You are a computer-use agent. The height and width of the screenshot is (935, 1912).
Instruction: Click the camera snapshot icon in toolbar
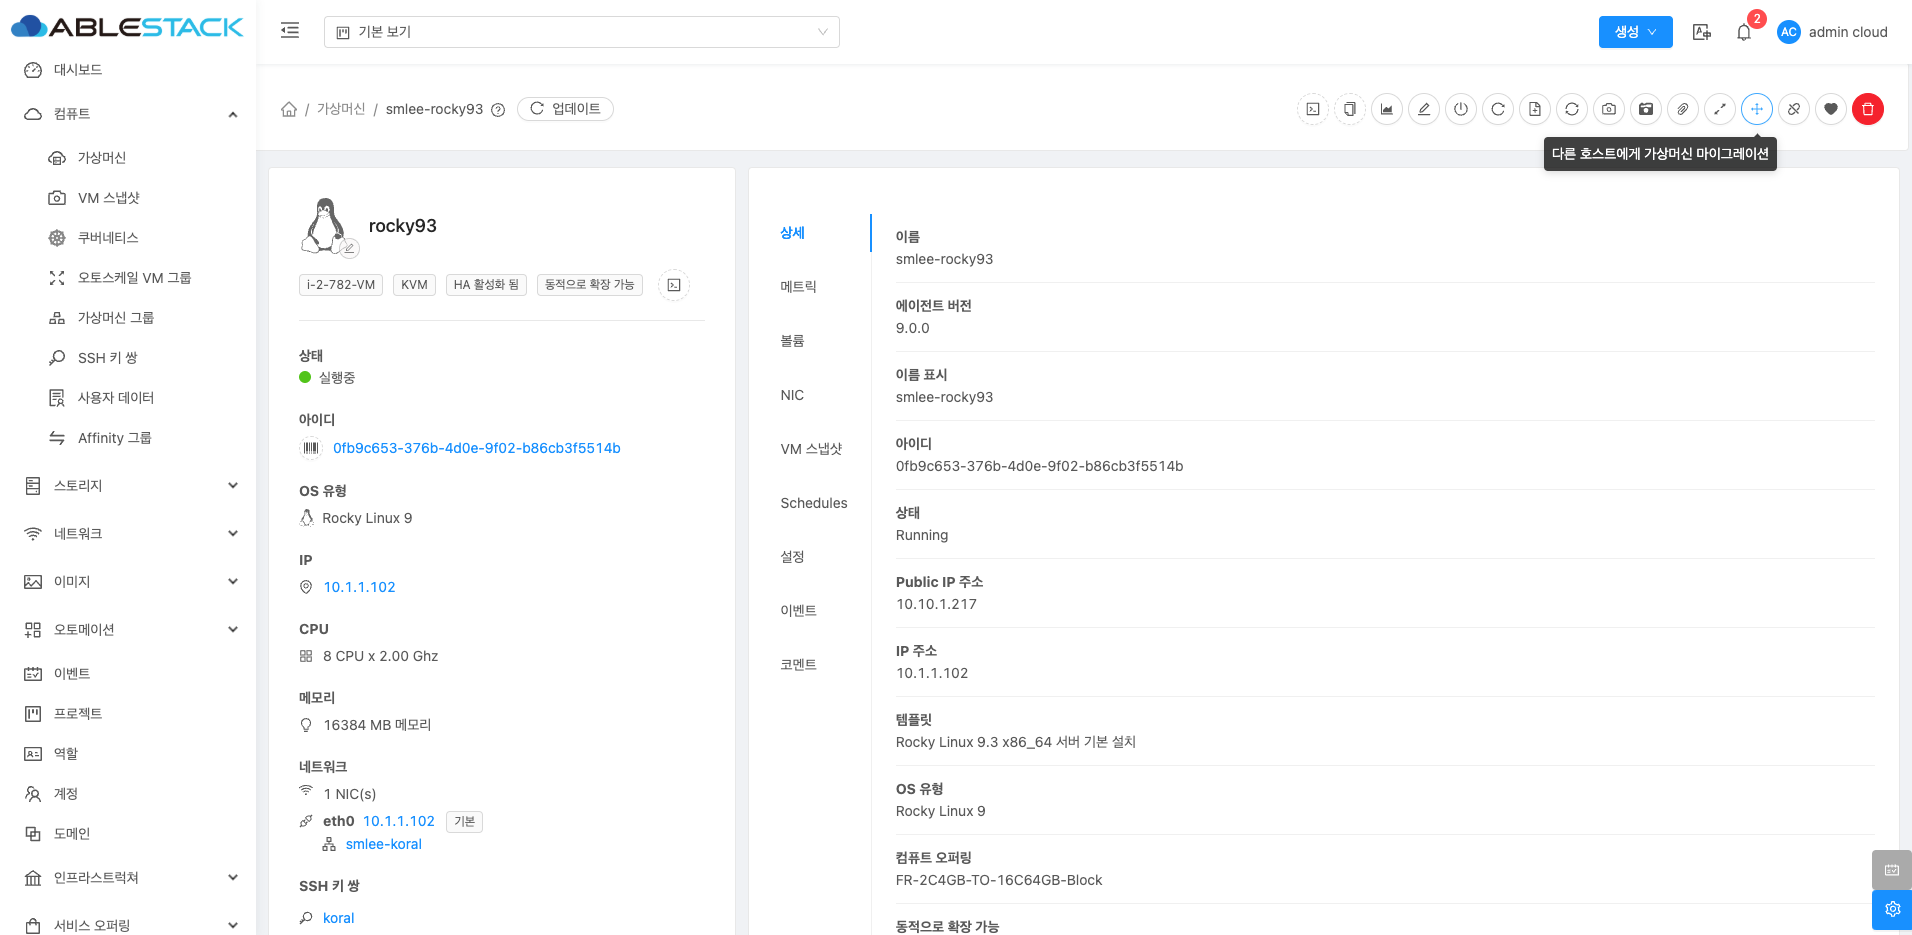click(x=1609, y=109)
